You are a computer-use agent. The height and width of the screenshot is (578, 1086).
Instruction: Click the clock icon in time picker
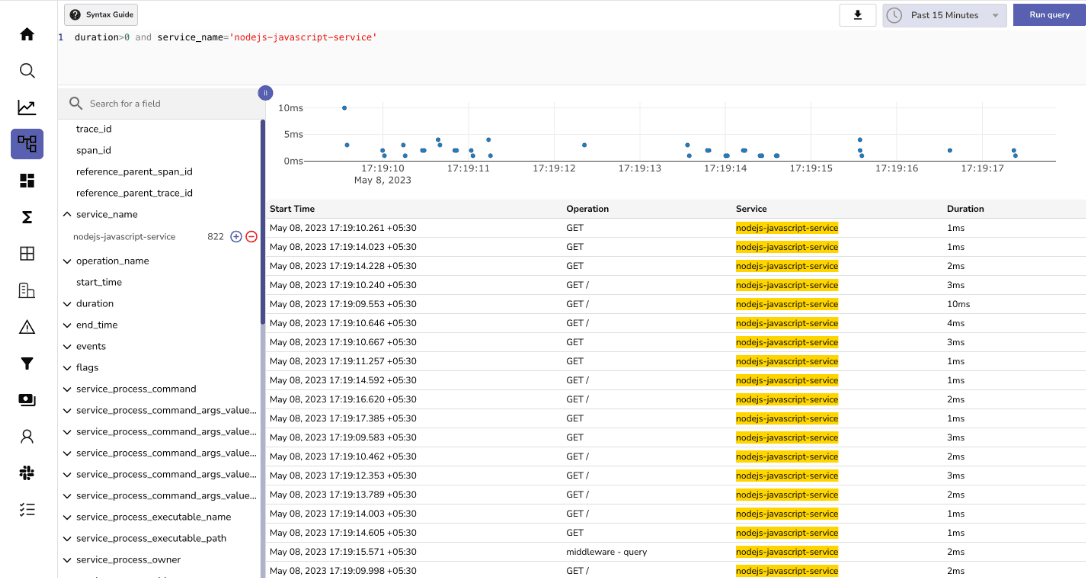pyautogui.click(x=894, y=15)
